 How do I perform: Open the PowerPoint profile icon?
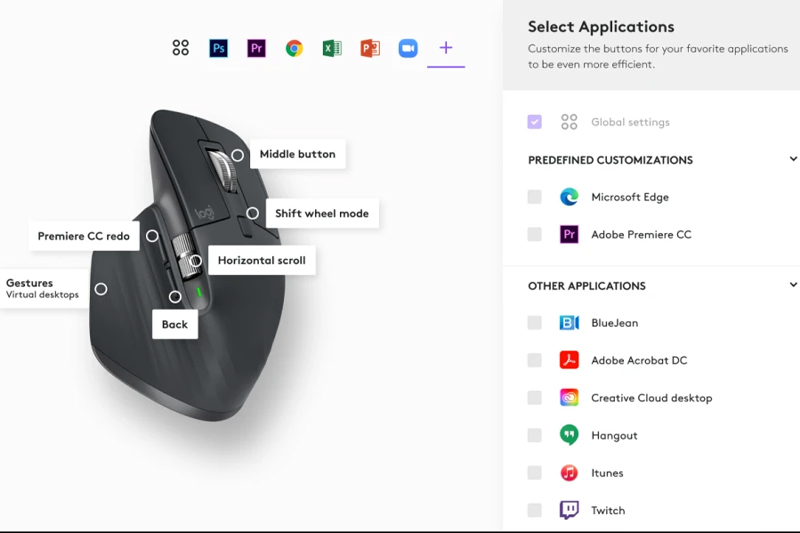tap(370, 48)
